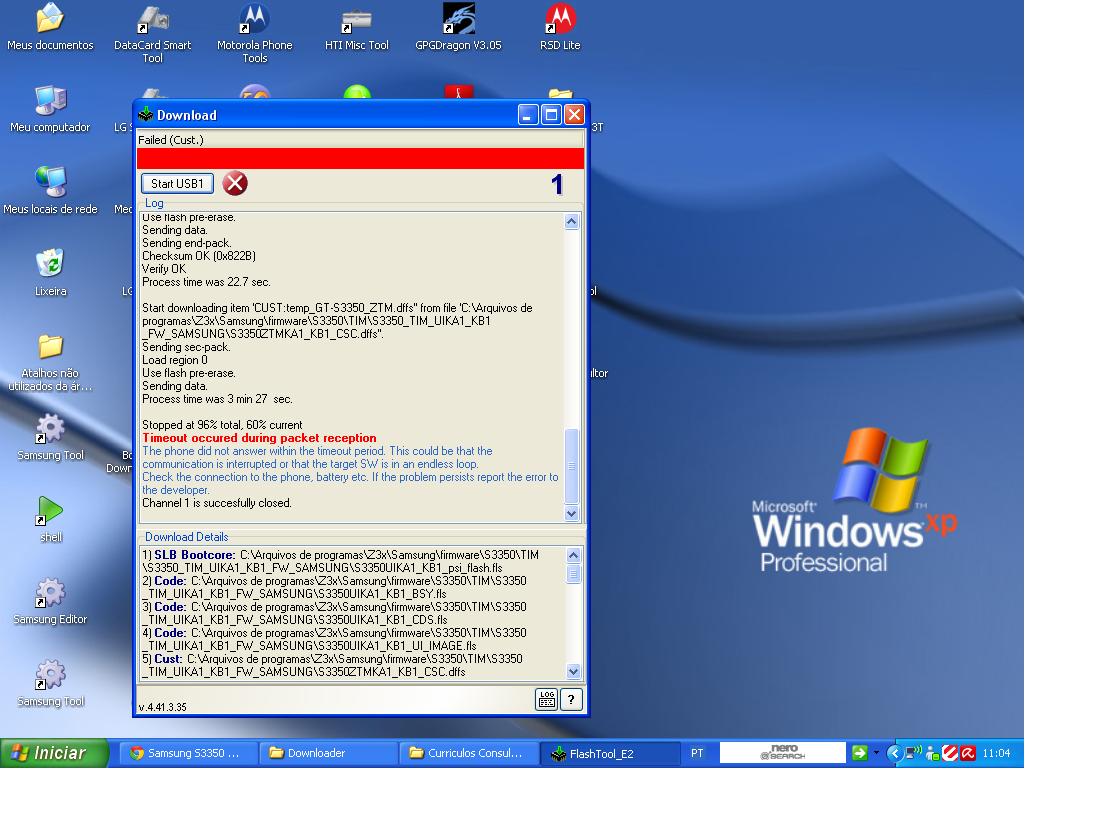
Task: Click the red failed progress bar
Action: (360, 158)
